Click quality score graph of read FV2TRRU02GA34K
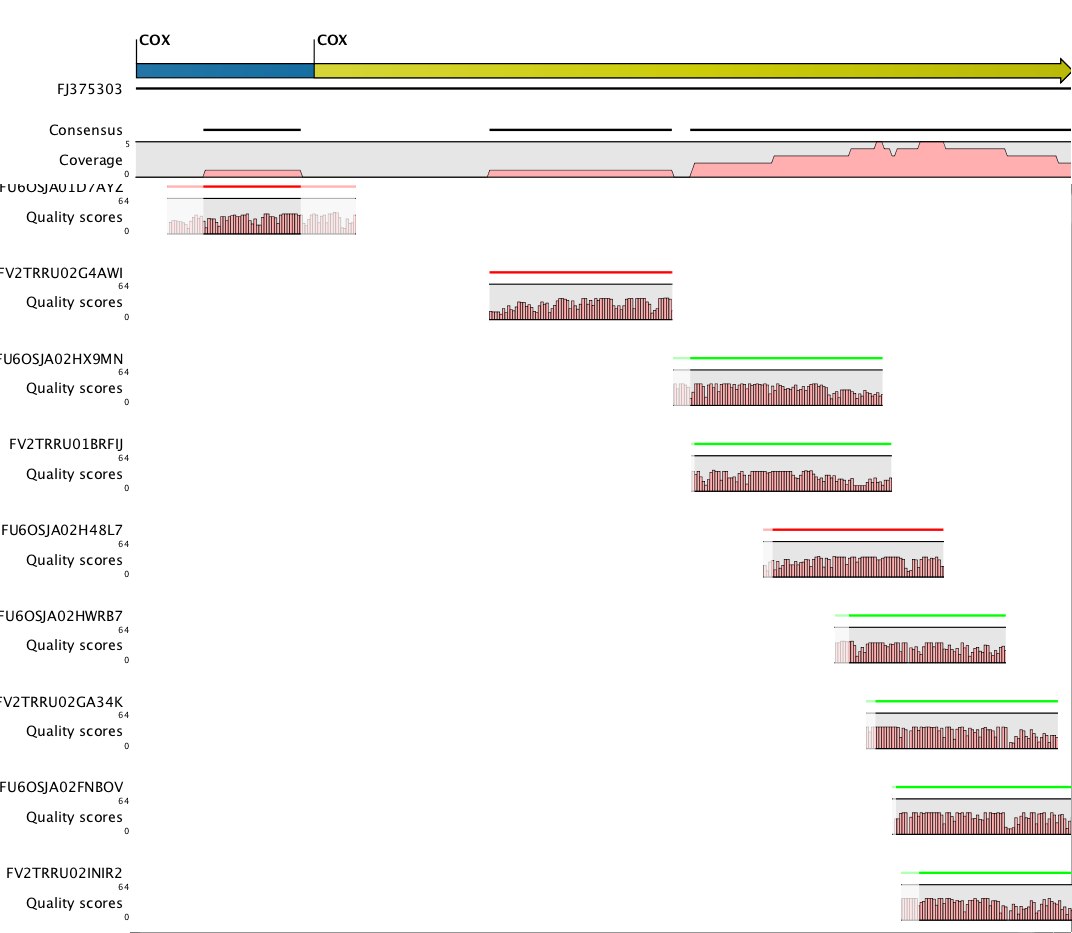The width and height of the screenshot is (1072, 933). point(961,734)
